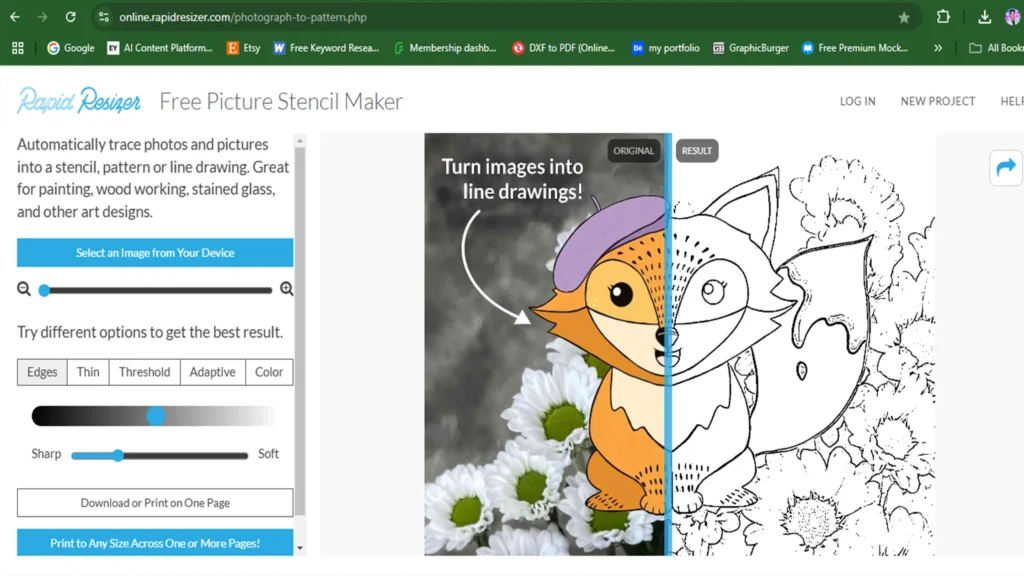This screenshot has width=1024, height=576.
Task: Choose the Threshold tracing option
Action: click(x=144, y=372)
